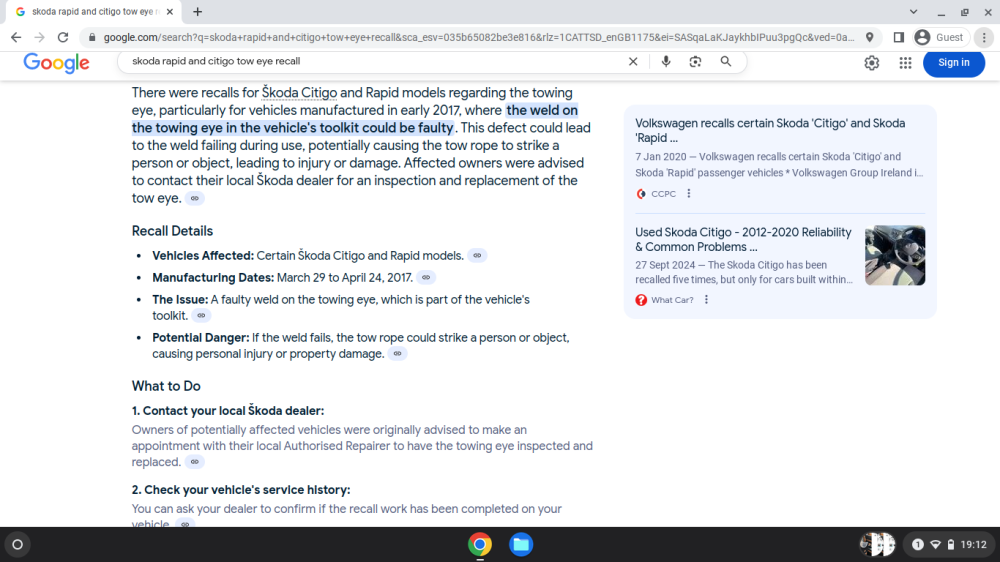Click the browser forward arrow

point(40,38)
